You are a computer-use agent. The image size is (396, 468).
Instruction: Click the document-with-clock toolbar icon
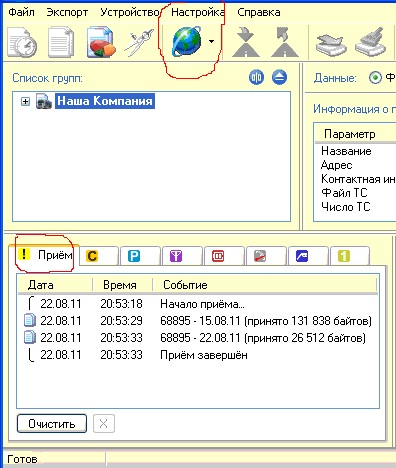[22, 43]
